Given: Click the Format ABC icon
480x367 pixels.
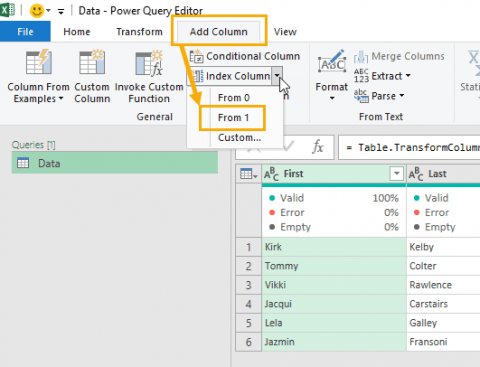Looking at the screenshot, I should pyautogui.click(x=332, y=62).
